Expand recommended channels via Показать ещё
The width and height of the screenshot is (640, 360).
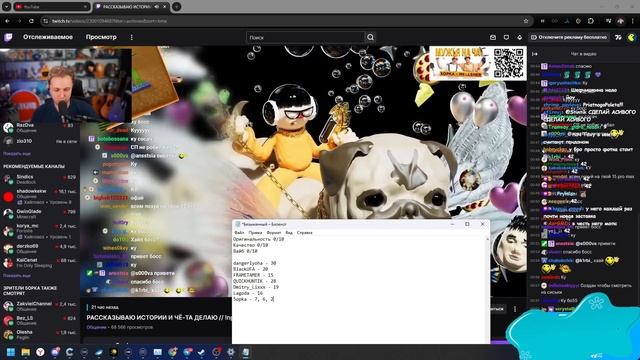17,276
